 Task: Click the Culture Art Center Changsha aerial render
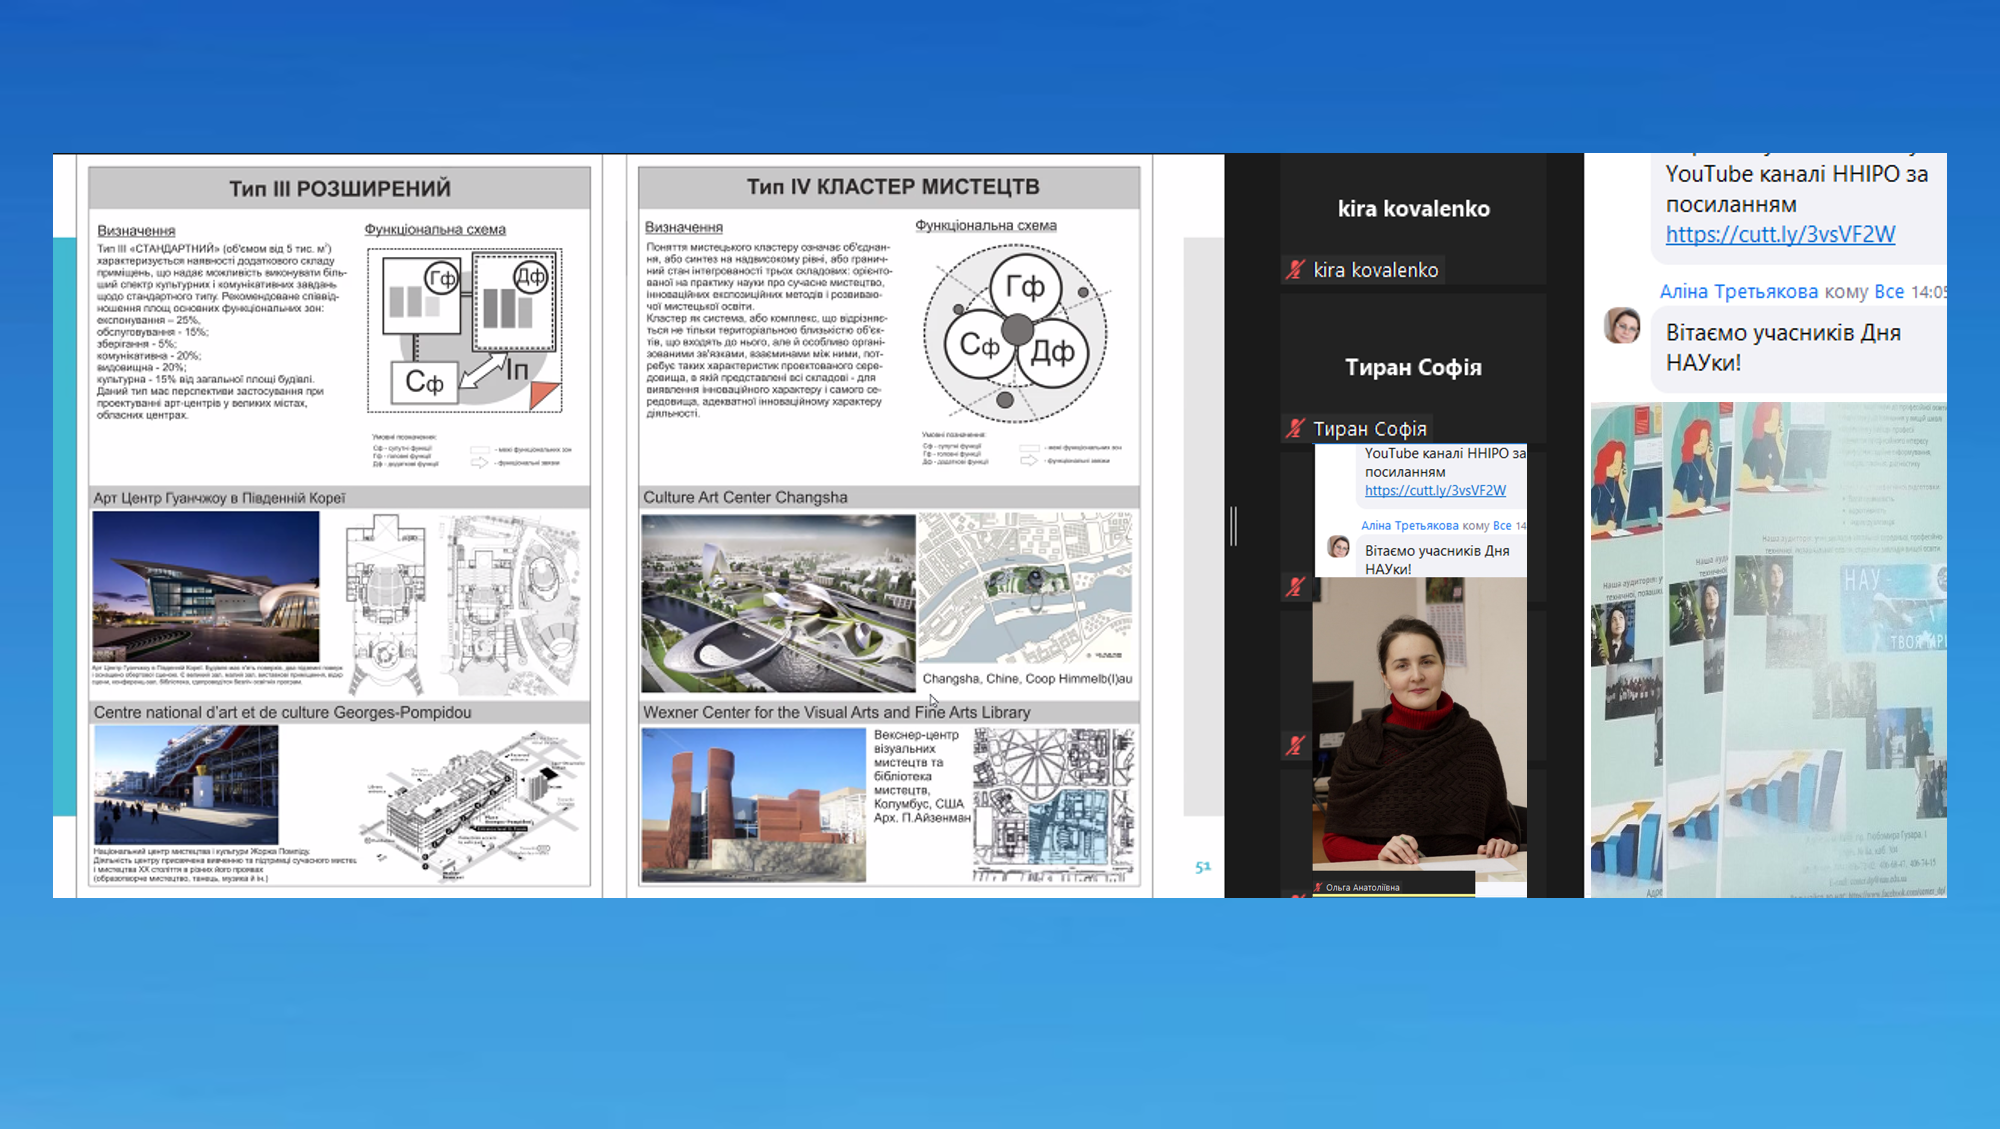(x=778, y=603)
